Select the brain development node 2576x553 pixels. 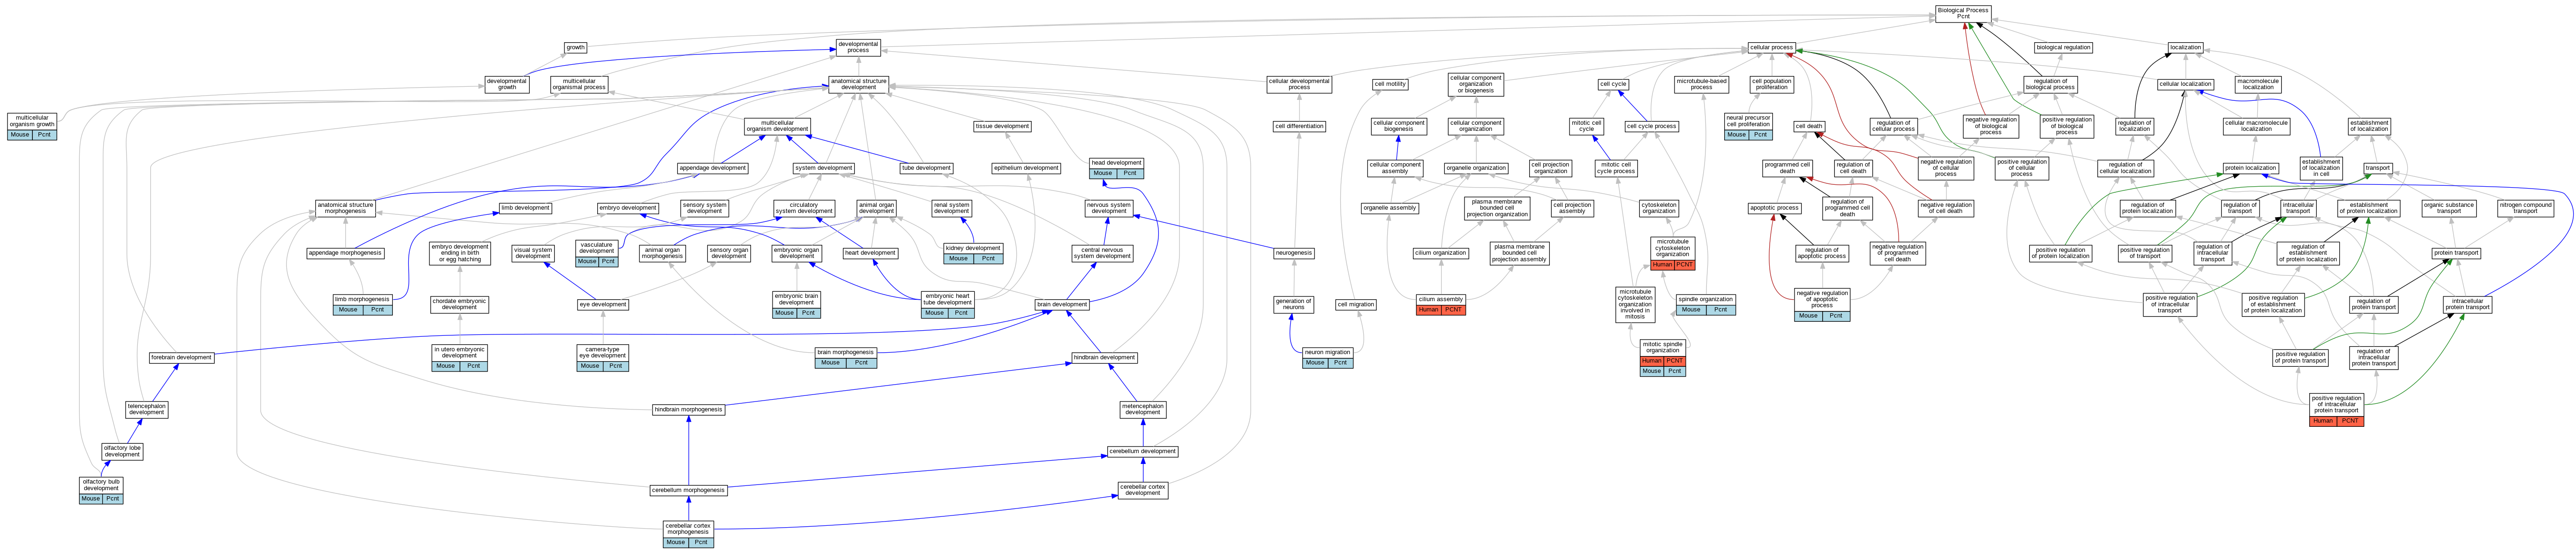click(1062, 304)
